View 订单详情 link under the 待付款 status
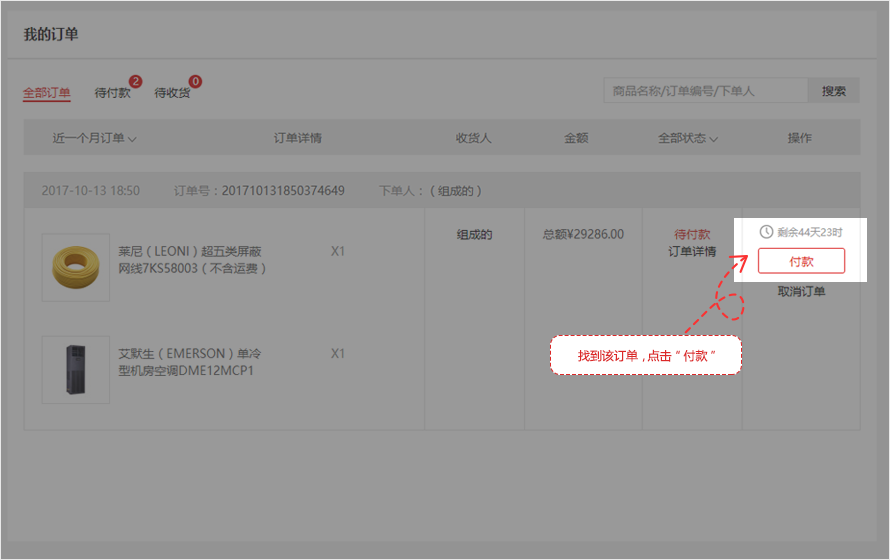 tap(692, 252)
